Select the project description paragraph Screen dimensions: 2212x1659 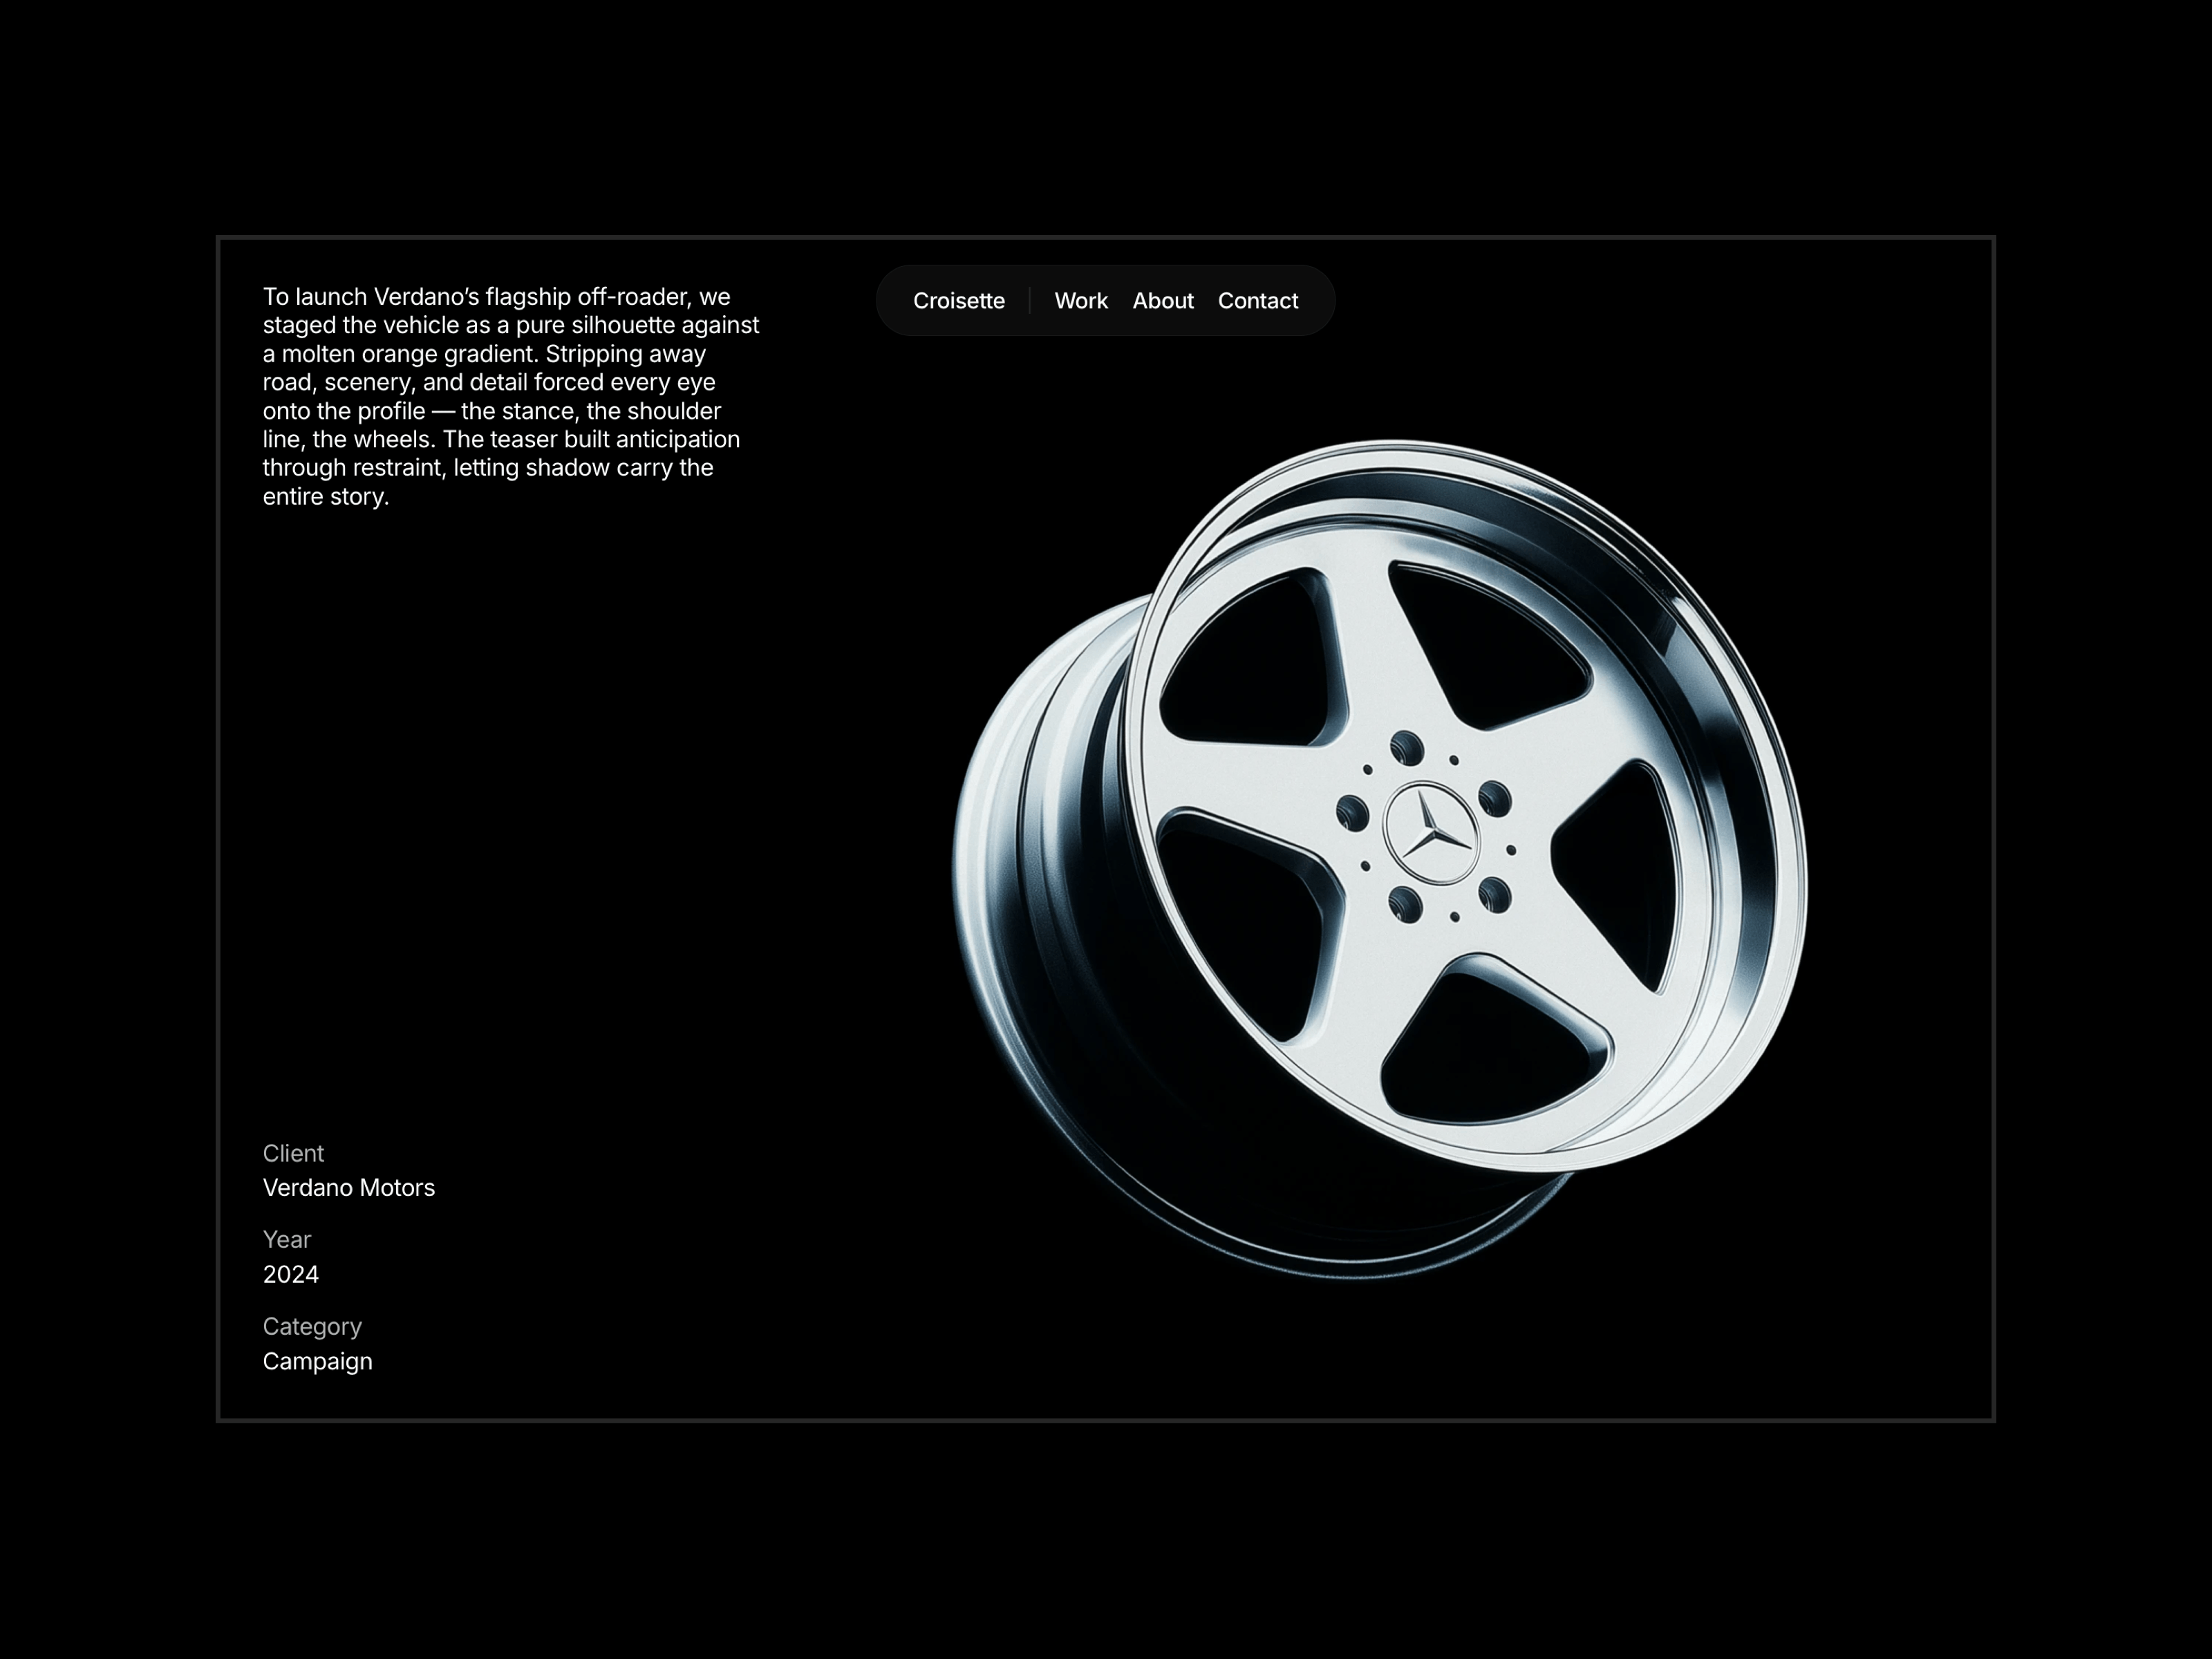511,396
